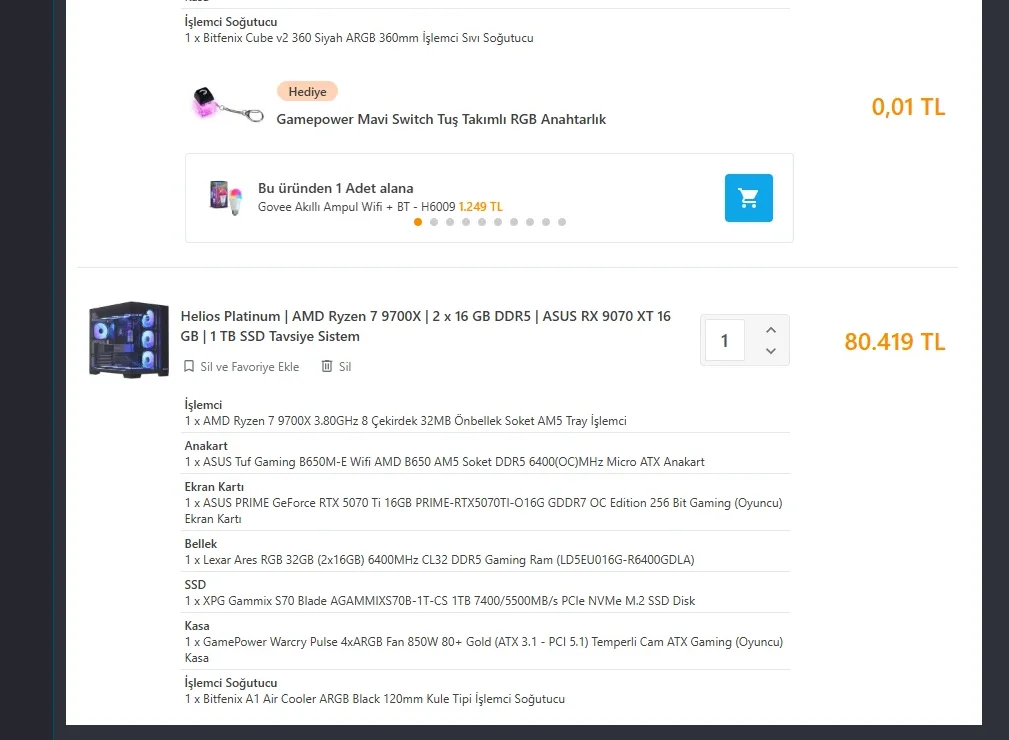This screenshot has height=740, width=1009.
Task: Click the Ekran Kartı section label
Action: click(214, 487)
